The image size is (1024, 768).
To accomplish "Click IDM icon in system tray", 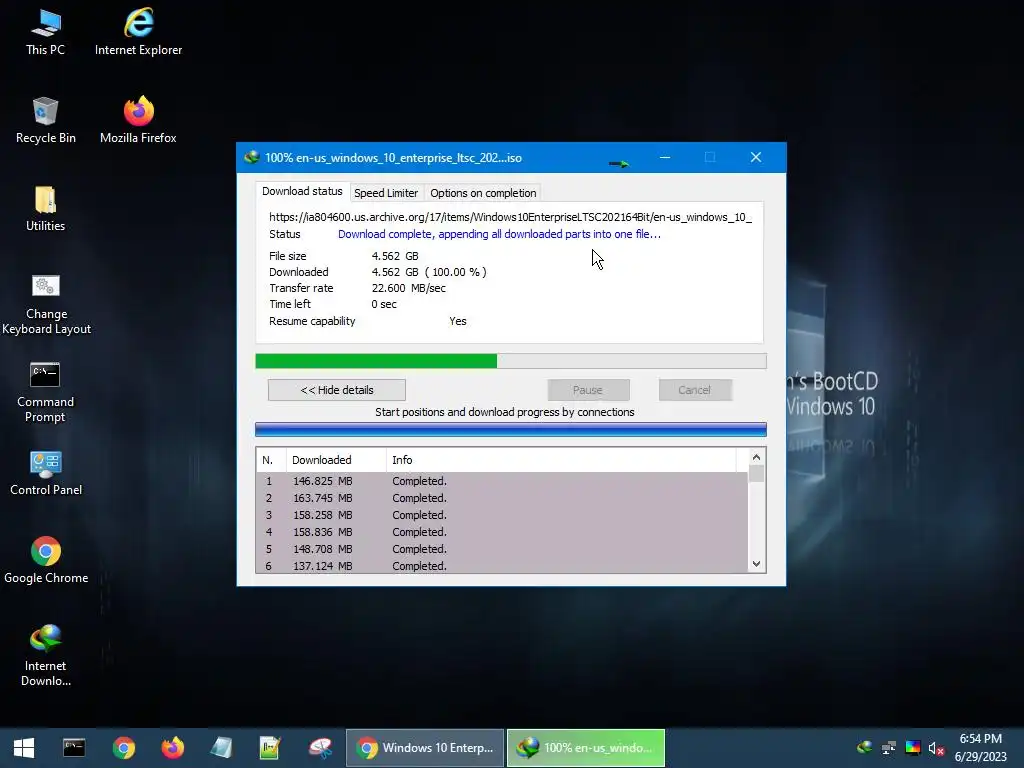I will point(865,748).
